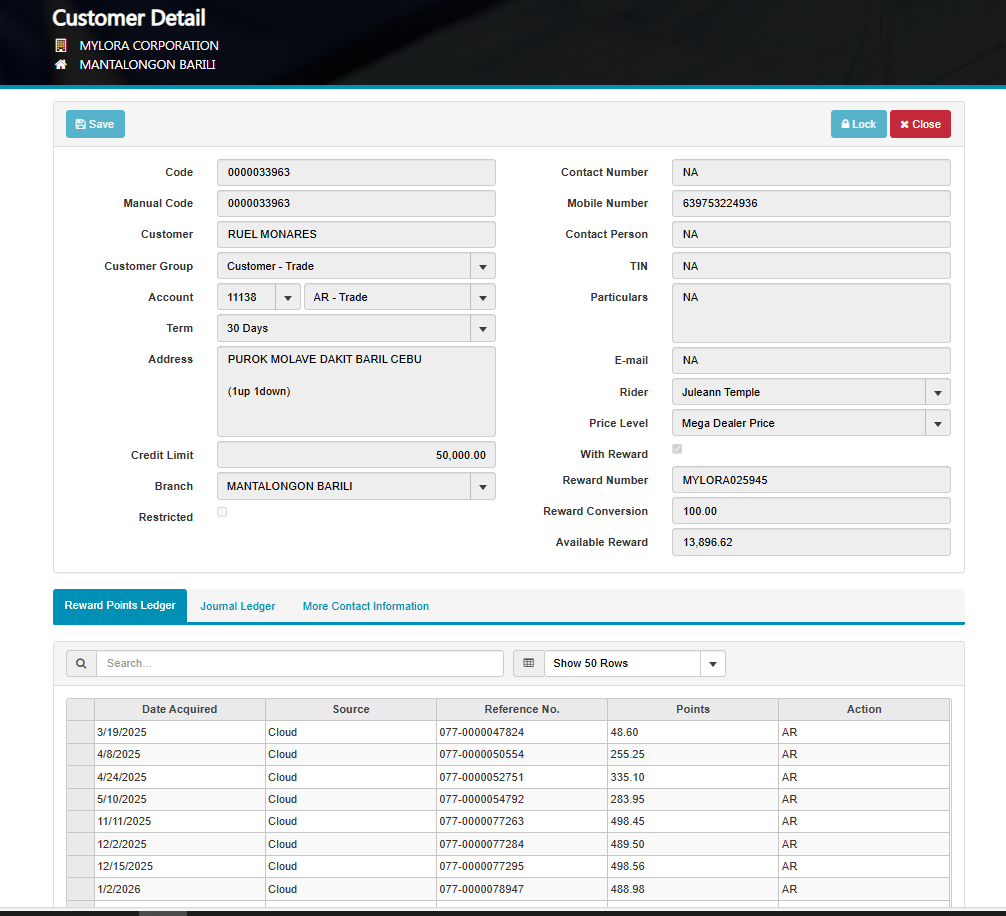Lock the customer record
The height and width of the screenshot is (916, 1006).
point(858,124)
